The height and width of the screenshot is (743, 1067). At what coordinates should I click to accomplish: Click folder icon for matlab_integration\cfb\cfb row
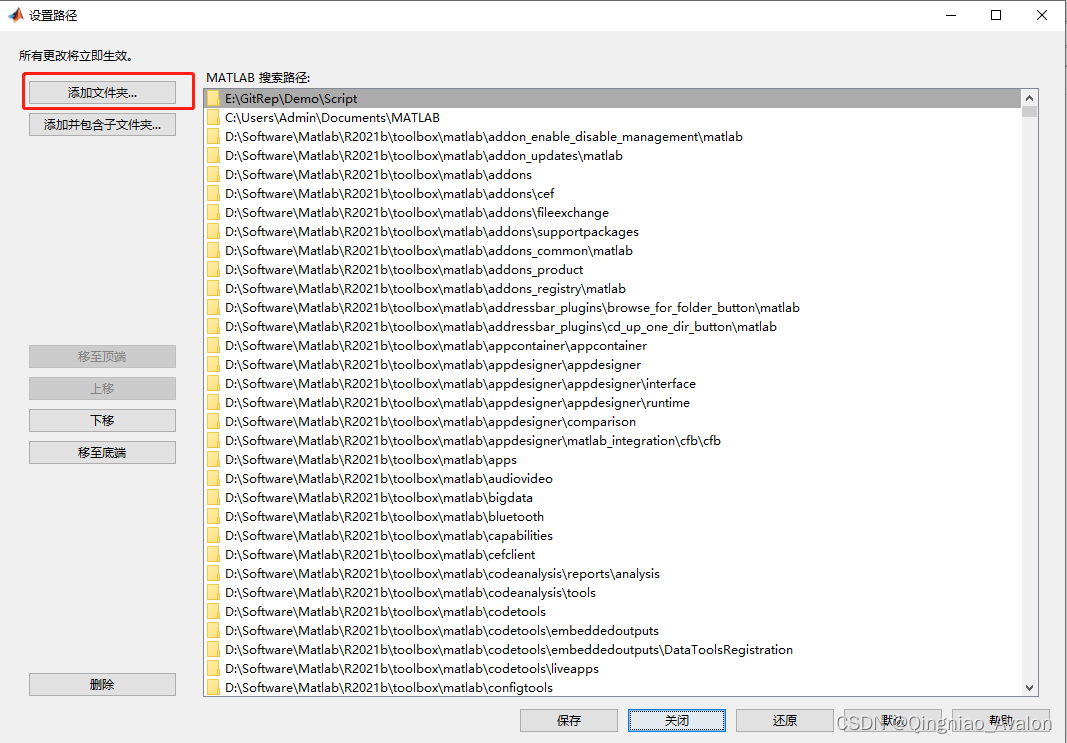tap(214, 442)
